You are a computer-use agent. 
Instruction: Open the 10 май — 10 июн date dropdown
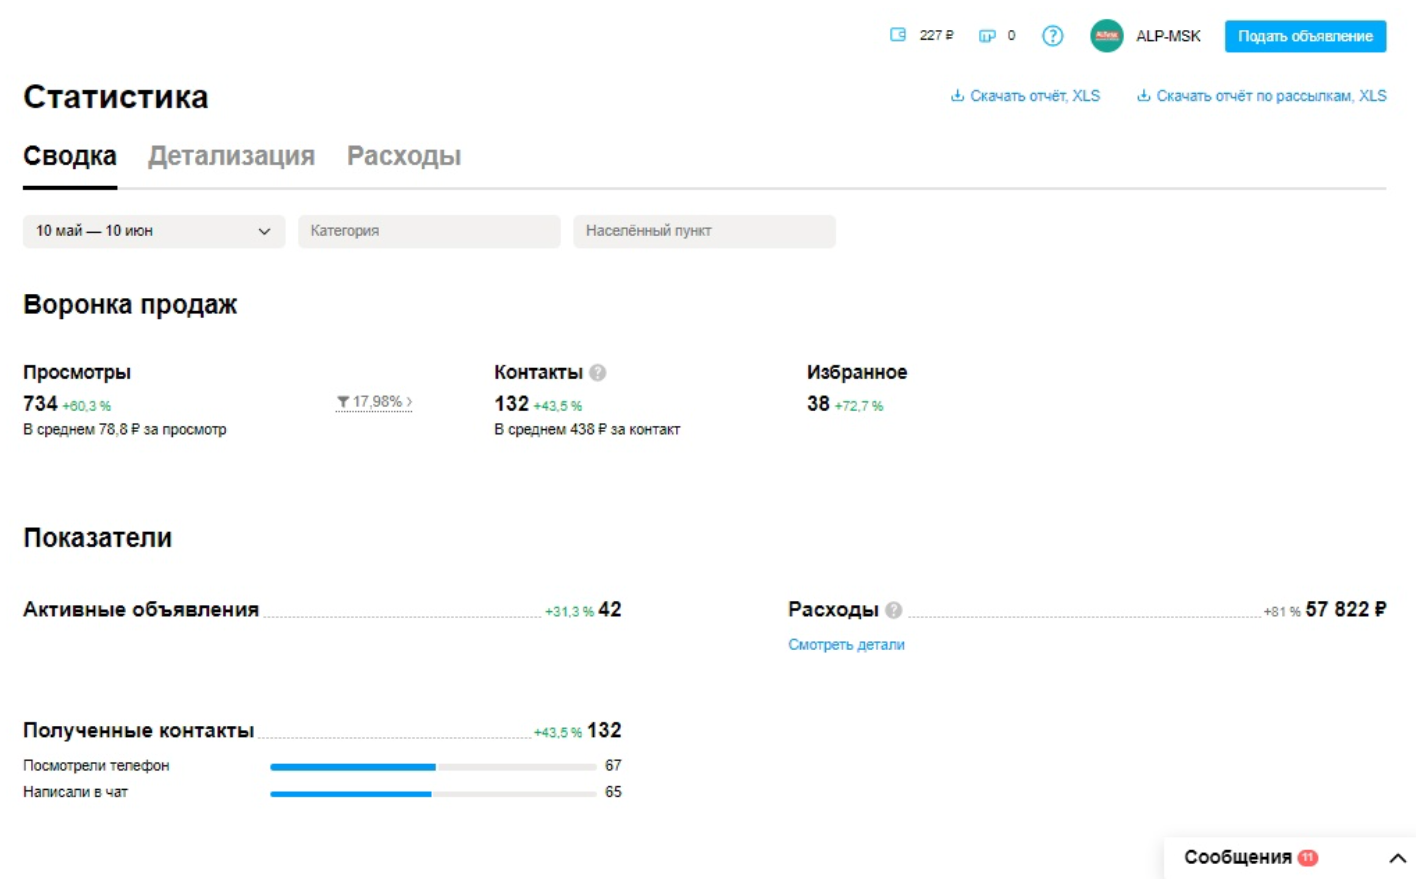(x=154, y=231)
